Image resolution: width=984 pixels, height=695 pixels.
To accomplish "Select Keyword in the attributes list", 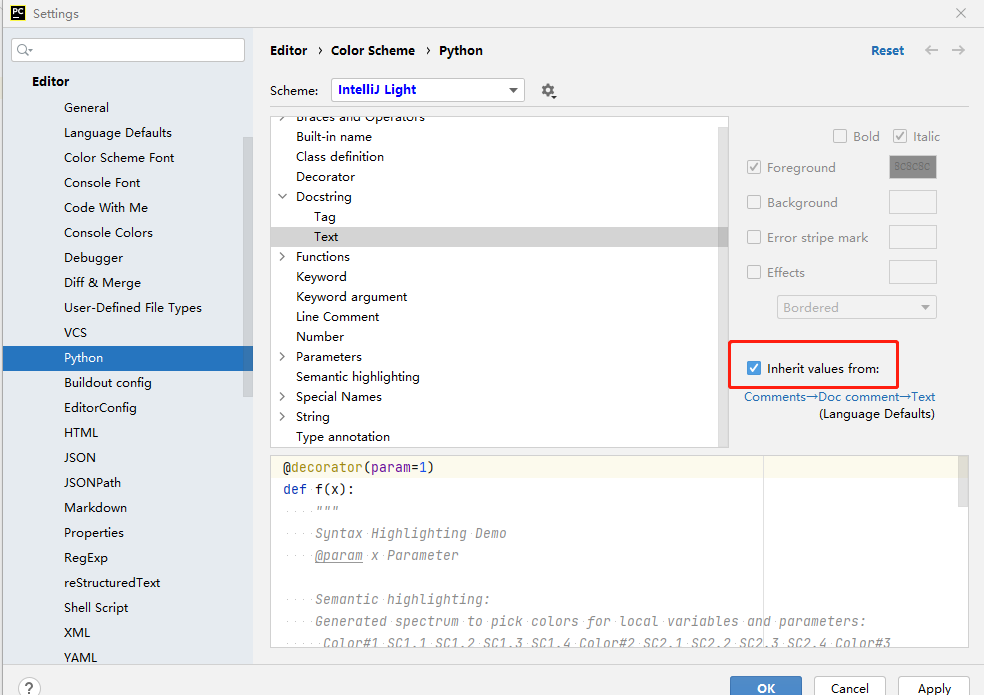I will coord(321,277).
